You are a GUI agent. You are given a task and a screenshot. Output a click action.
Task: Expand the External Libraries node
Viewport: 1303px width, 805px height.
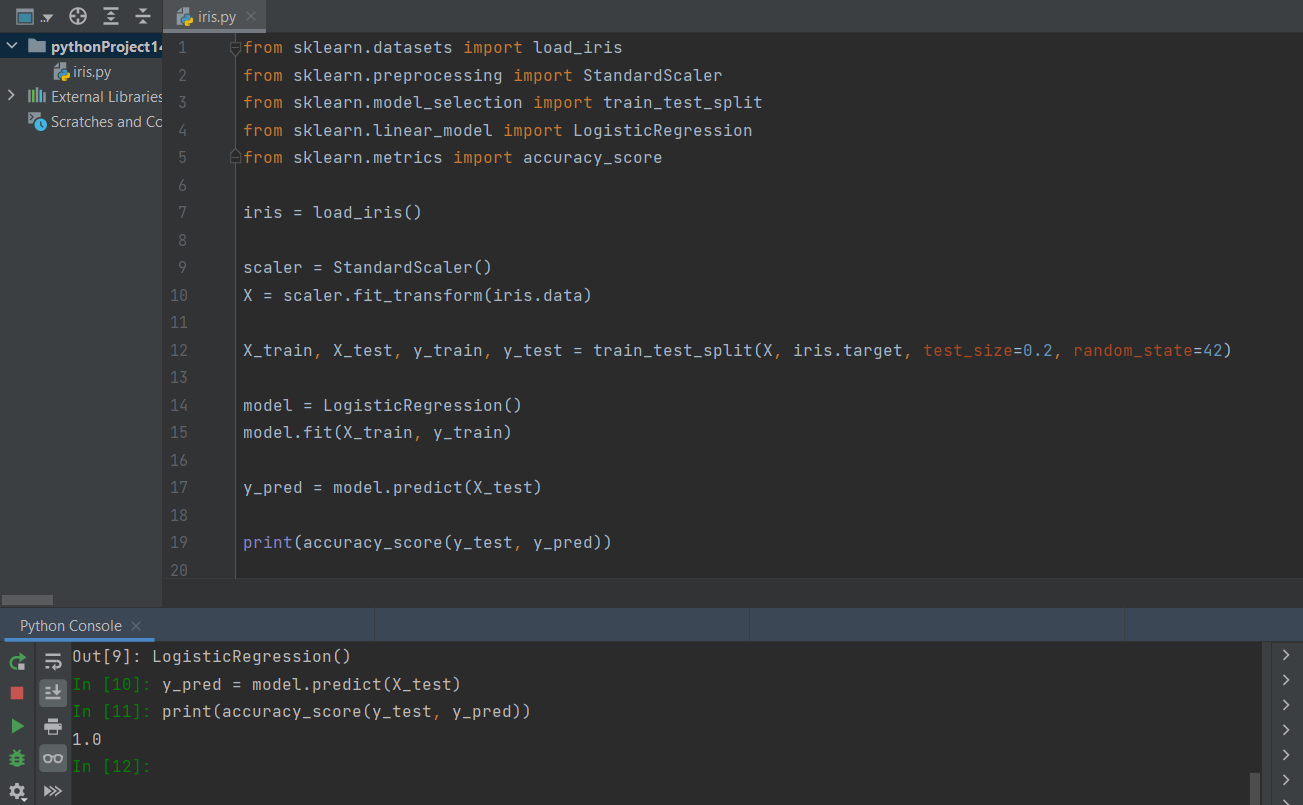pyautogui.click(x=13, y=96)
